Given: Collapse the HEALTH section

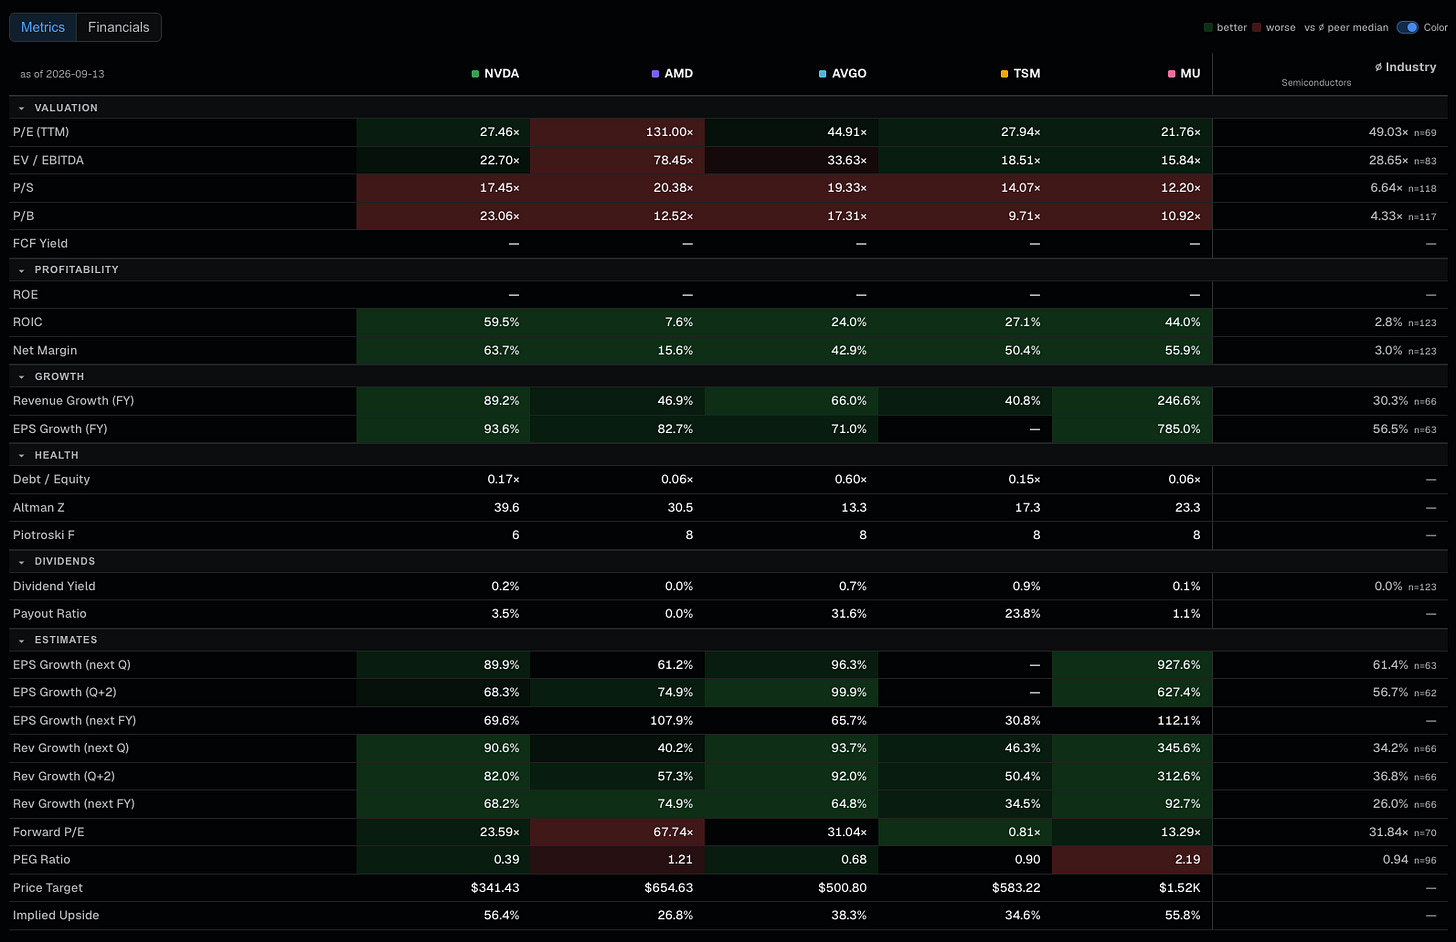Looking at the screenshot, I should [x=22, y=455].
